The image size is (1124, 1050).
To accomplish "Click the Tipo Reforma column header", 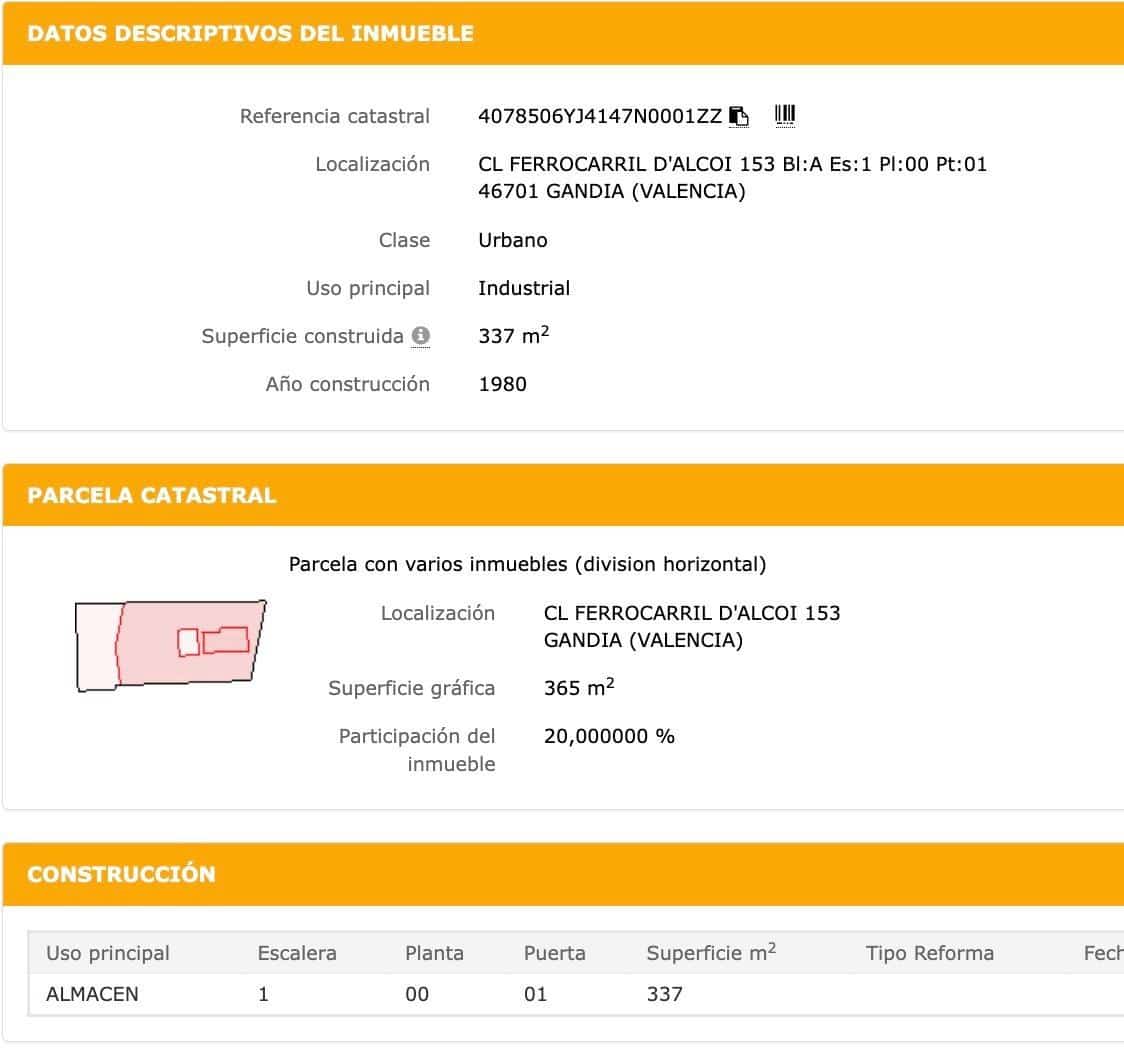I will point(930,953).
